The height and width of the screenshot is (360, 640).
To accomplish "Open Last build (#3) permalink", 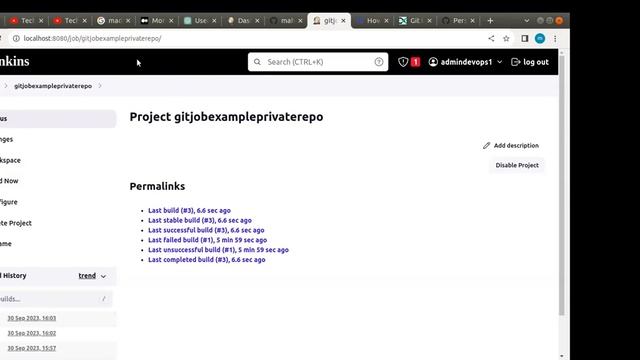I will pos(189,211).
